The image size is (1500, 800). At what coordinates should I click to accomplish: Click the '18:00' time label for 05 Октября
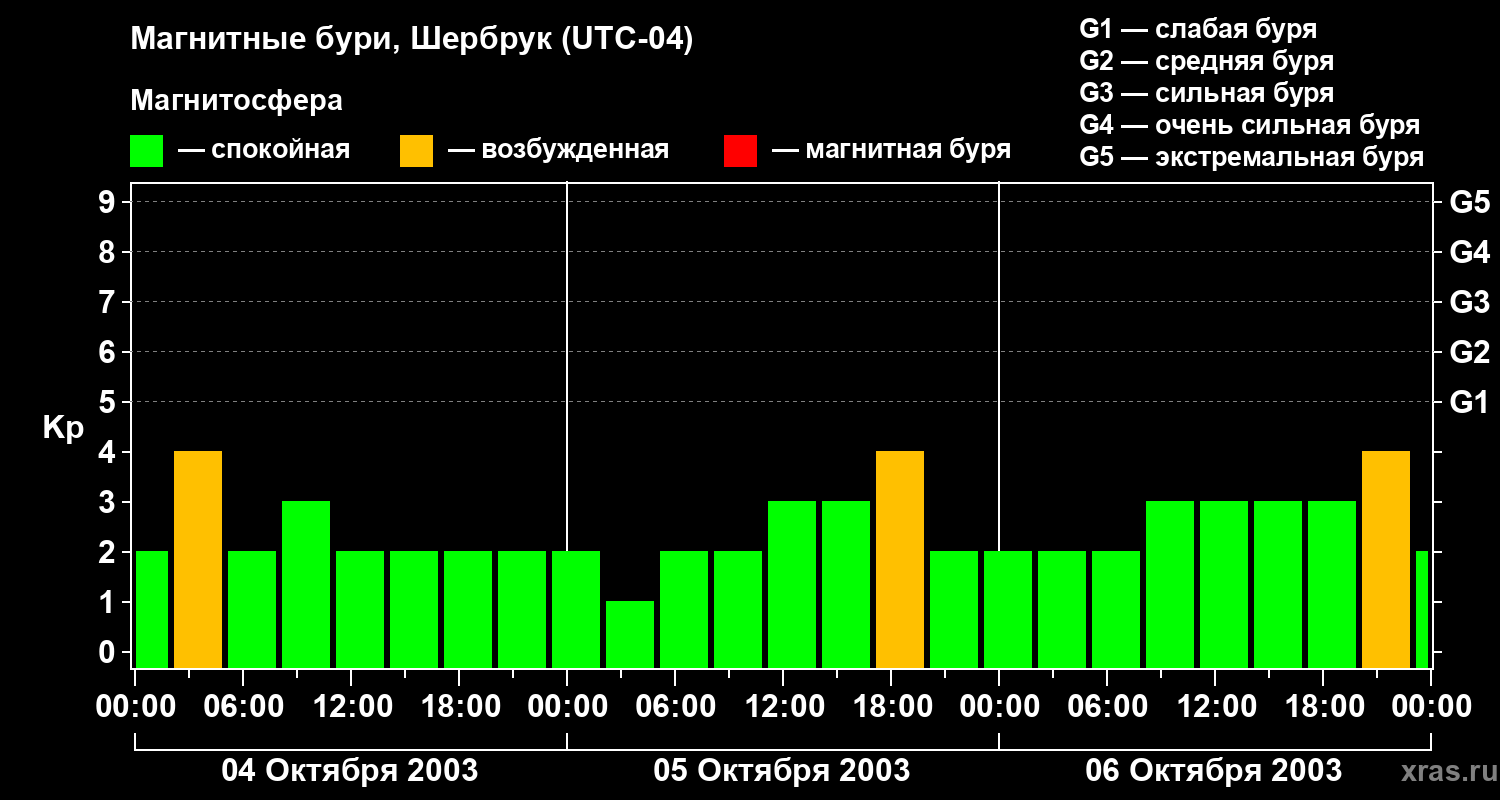[x=891, y=706]
